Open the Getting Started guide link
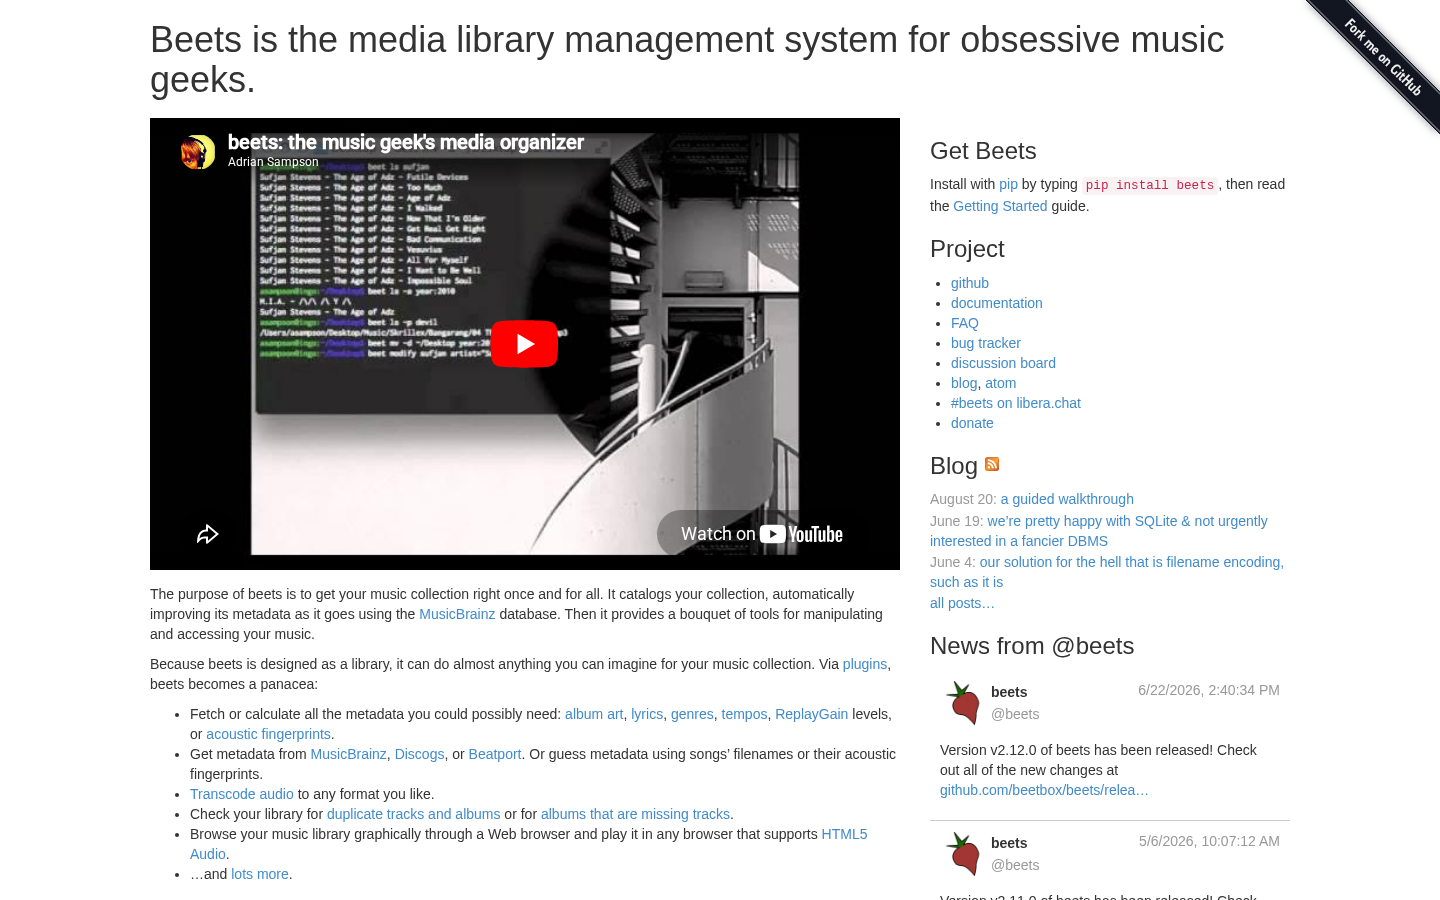This screenshot has height=900, width=1440. [x=1000, y=206]
